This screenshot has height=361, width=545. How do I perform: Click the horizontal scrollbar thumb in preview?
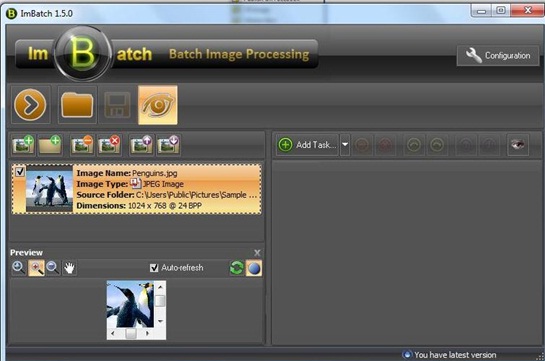point(131,334)
